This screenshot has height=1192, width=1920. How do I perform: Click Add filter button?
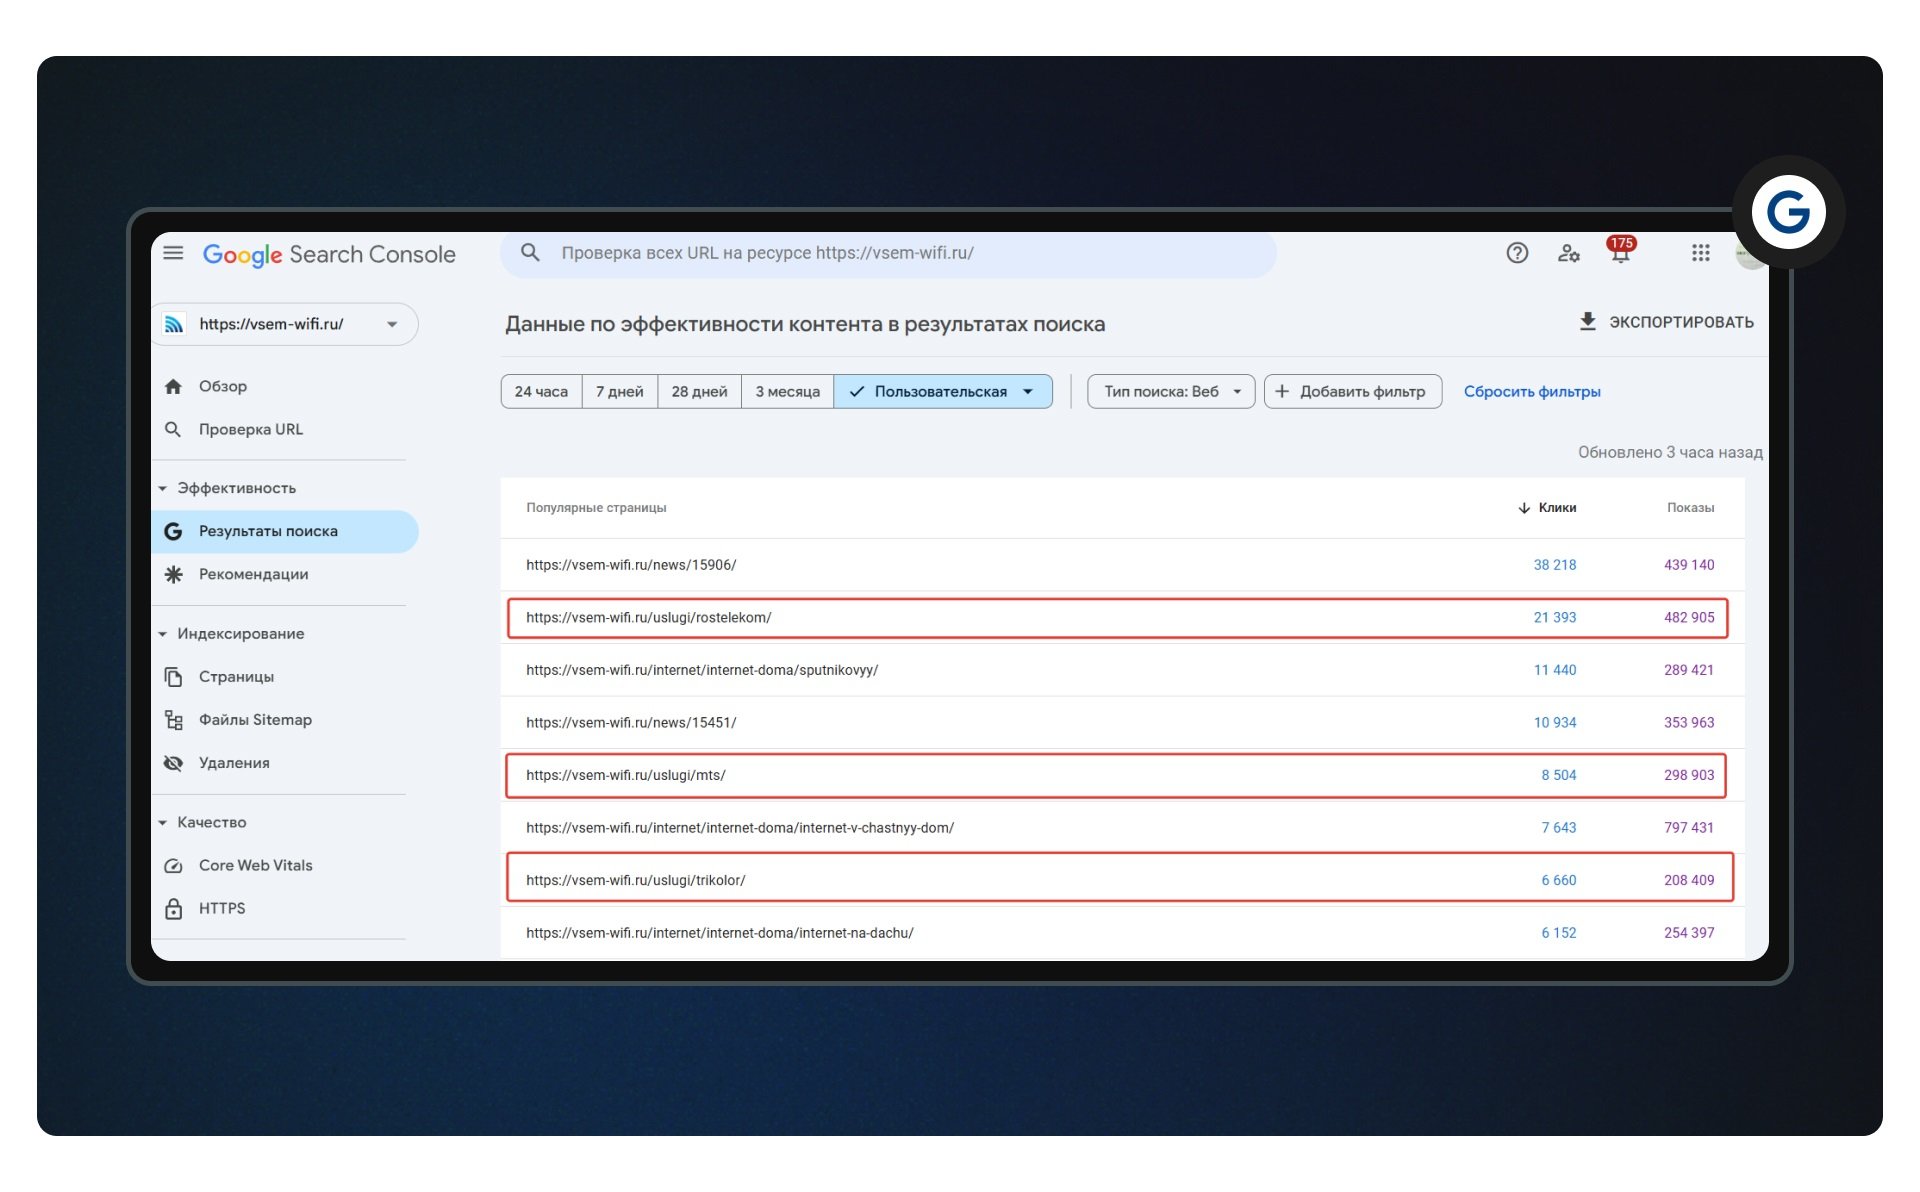tap(1352, 392)
